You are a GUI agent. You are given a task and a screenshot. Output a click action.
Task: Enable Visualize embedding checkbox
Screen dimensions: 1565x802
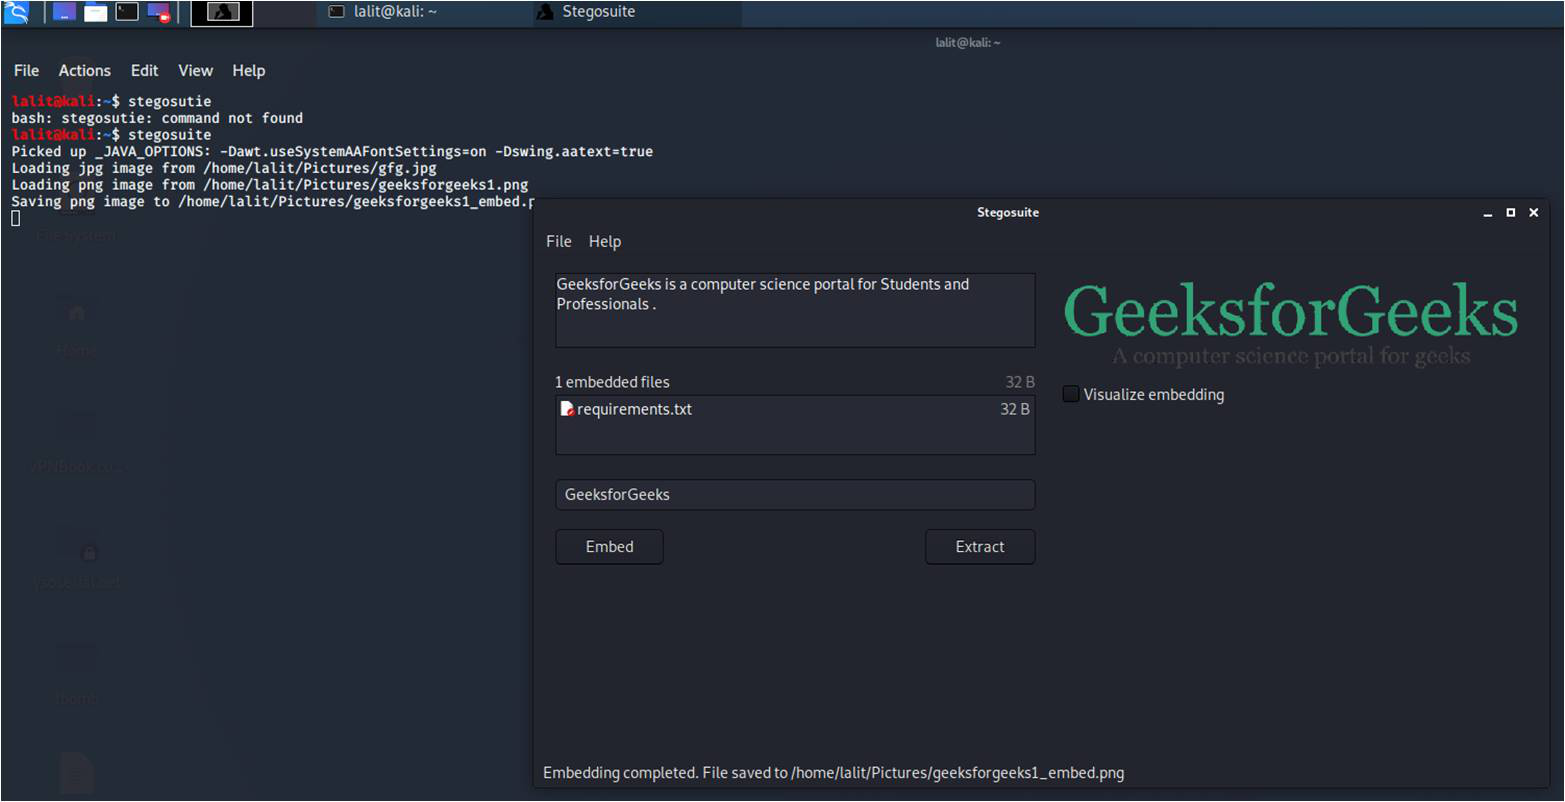coord(1071,394)
